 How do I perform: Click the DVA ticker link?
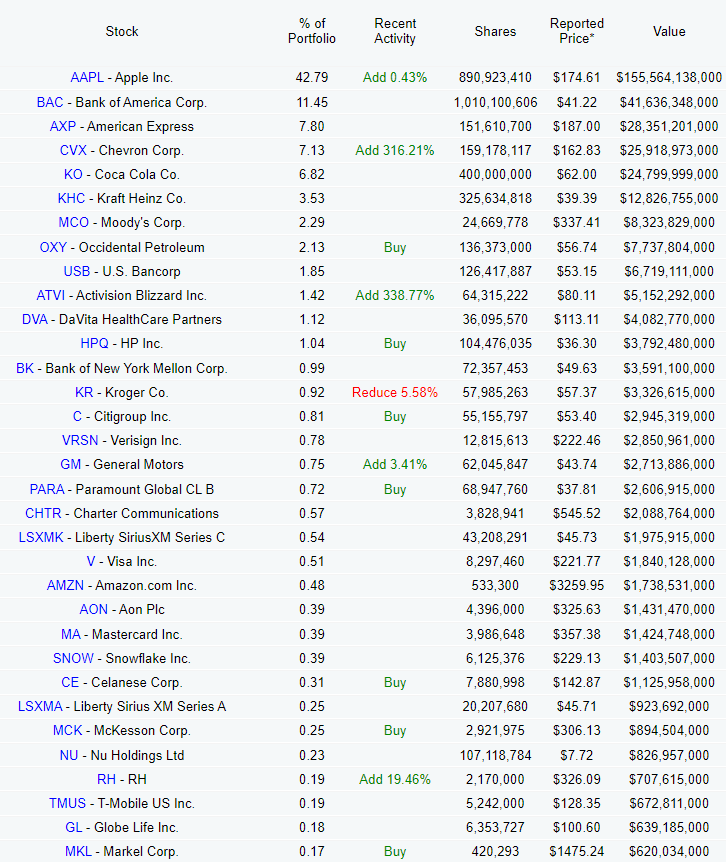tap(35, 319)
